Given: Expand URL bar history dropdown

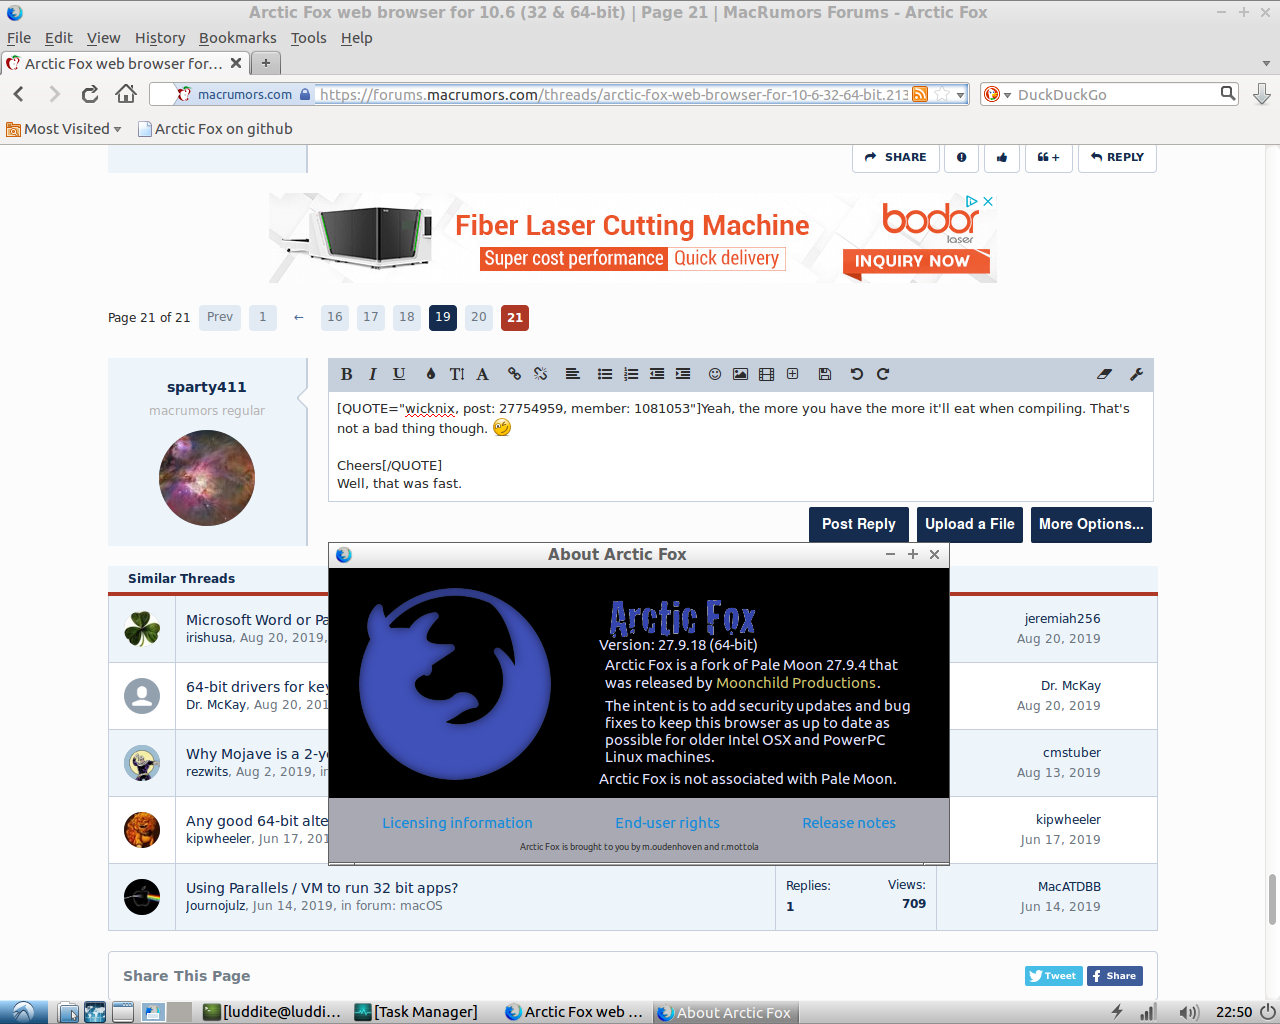Looking at the screenshot, I should pyautogui.click(x=961, y=95).
